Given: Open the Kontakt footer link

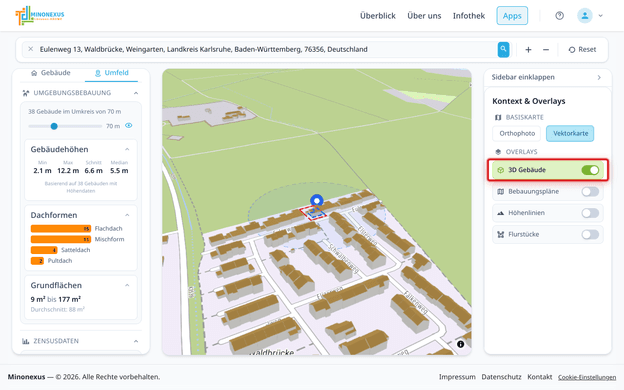Looking at the screenshot, I should click(x=540, y=377).
